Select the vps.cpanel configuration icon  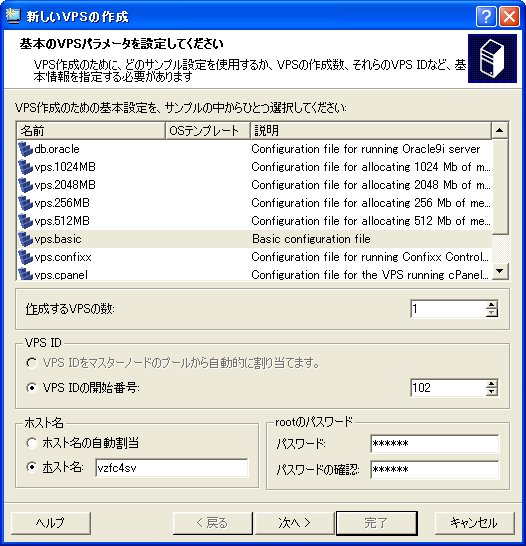pyautogui.click(x=25, y=274)
